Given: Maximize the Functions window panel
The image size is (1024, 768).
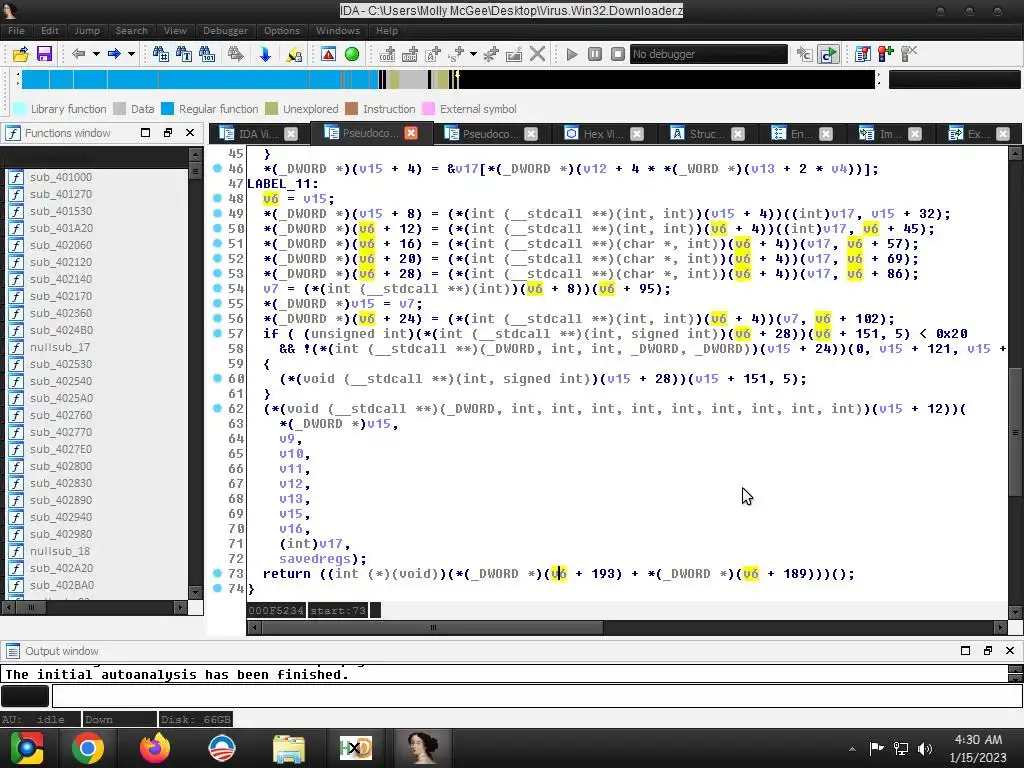Looking at the screenshot, I should coord(146,133).
